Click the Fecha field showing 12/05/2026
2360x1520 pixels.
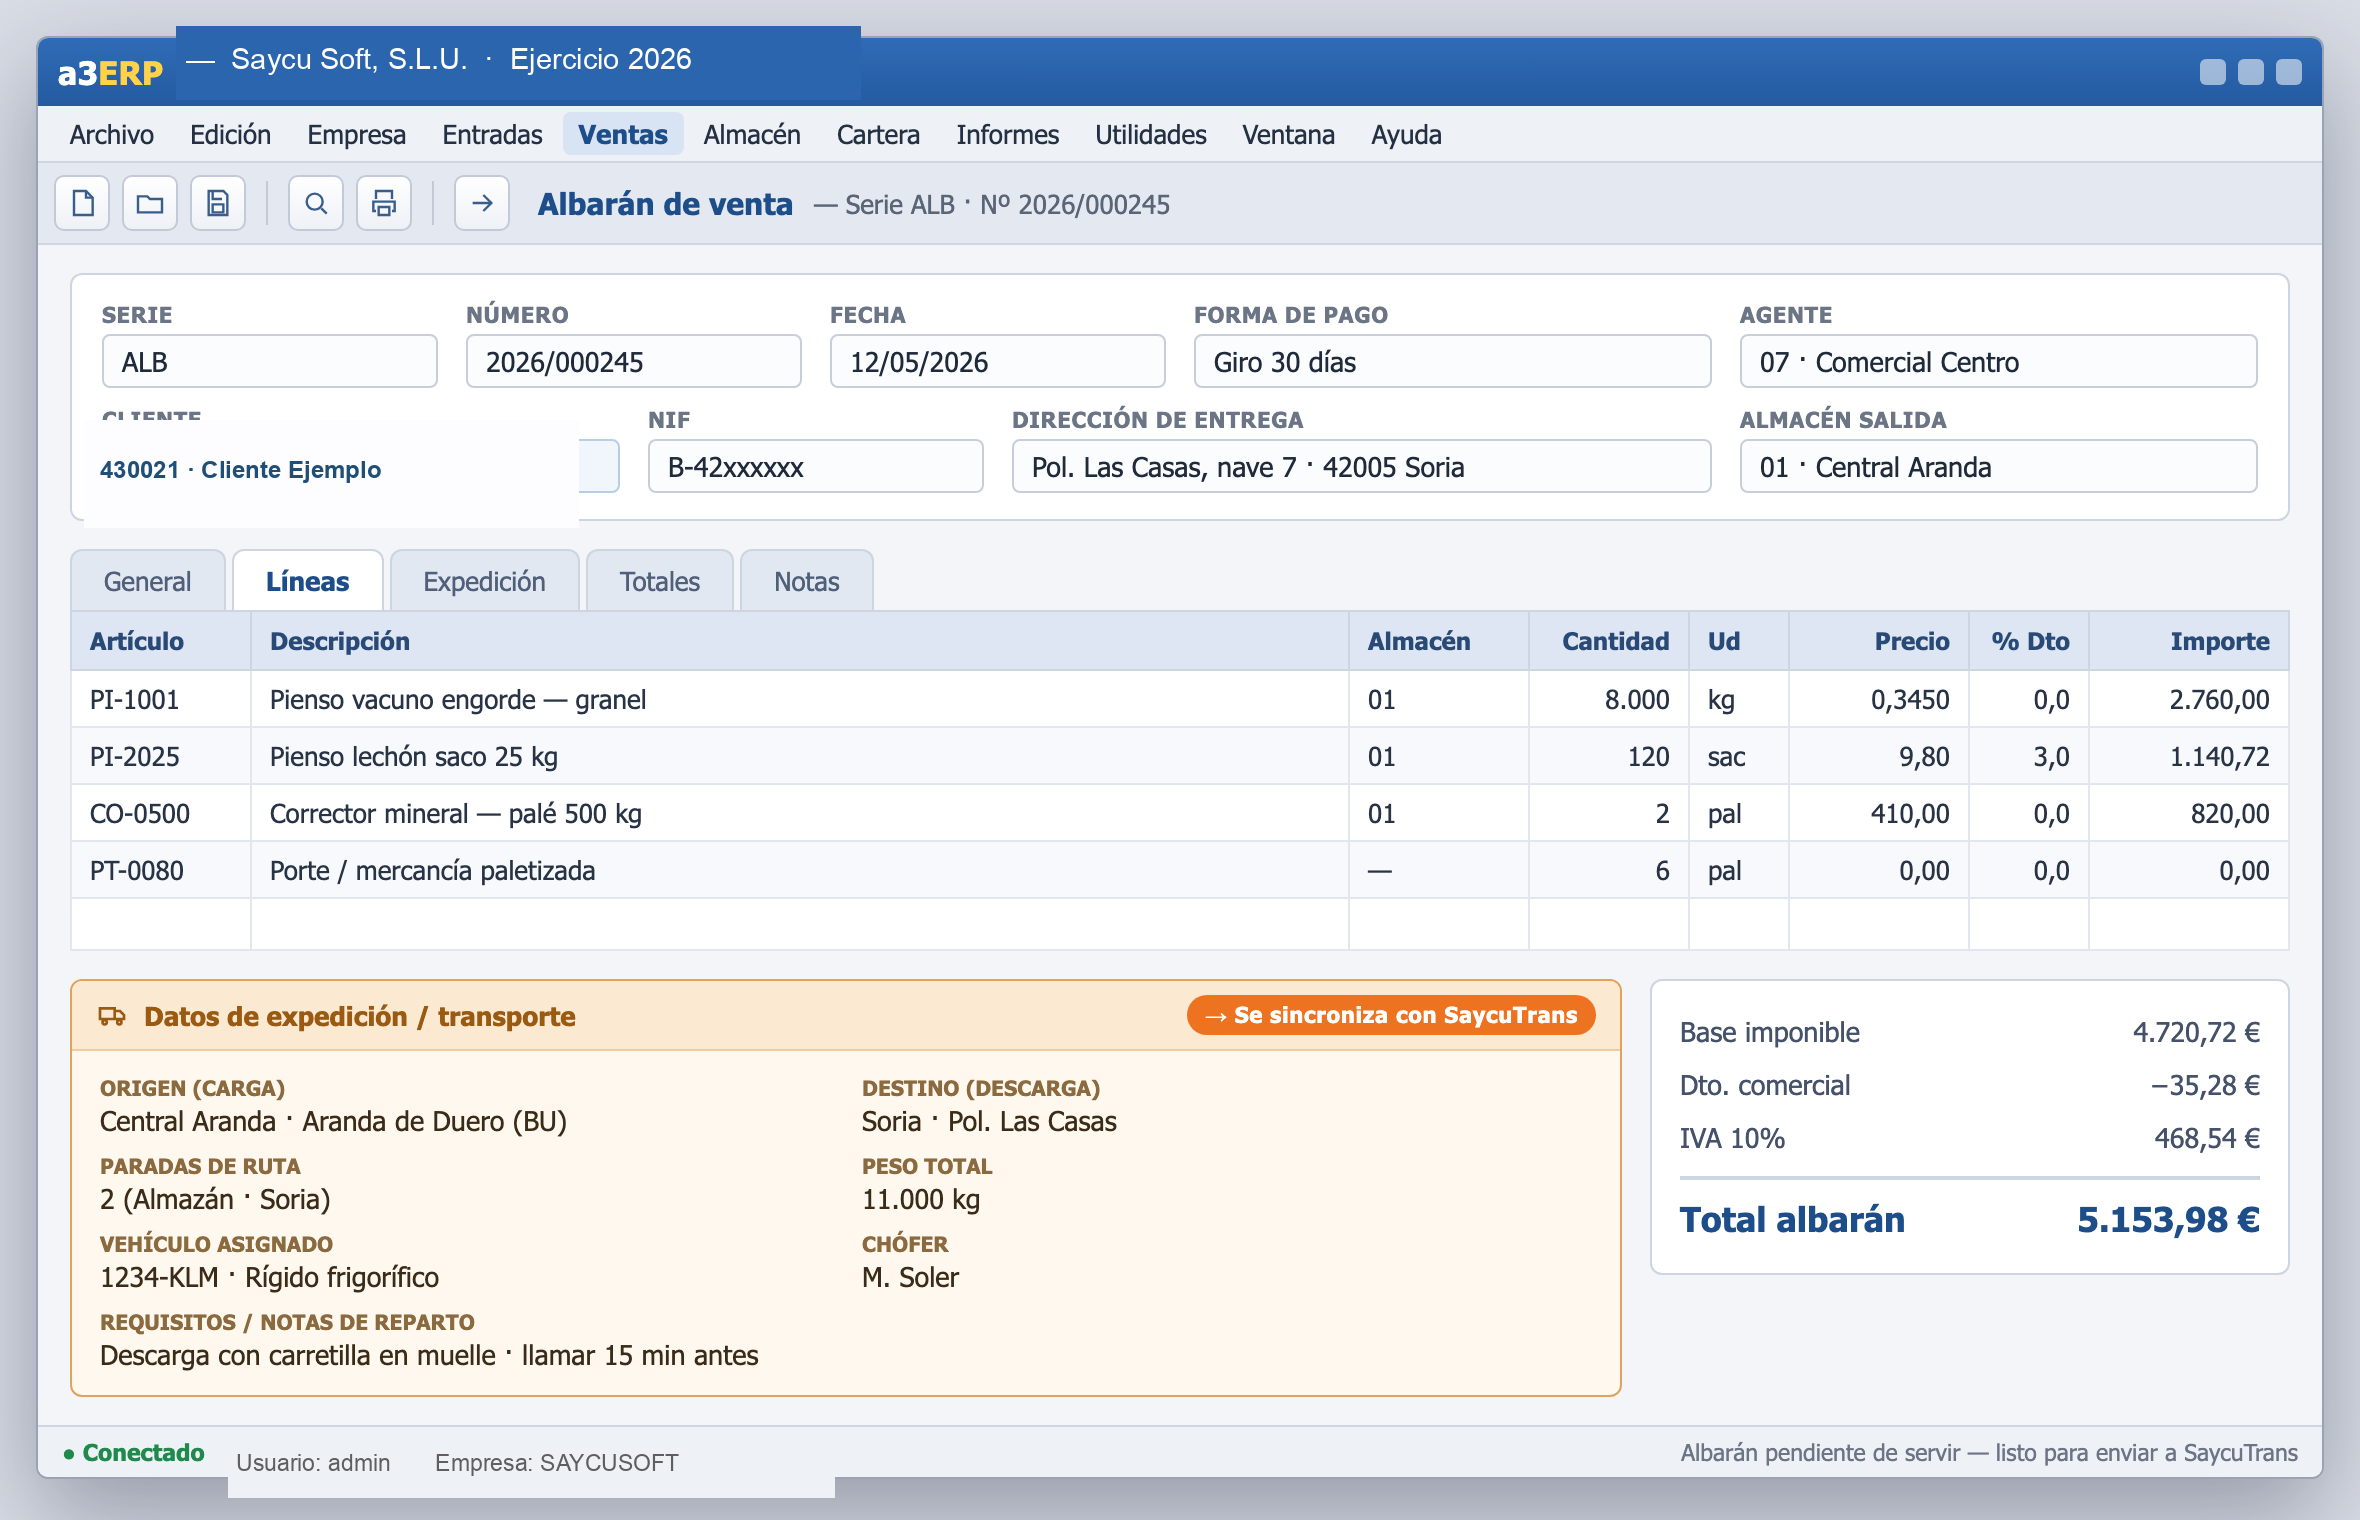tap(997, 362)
